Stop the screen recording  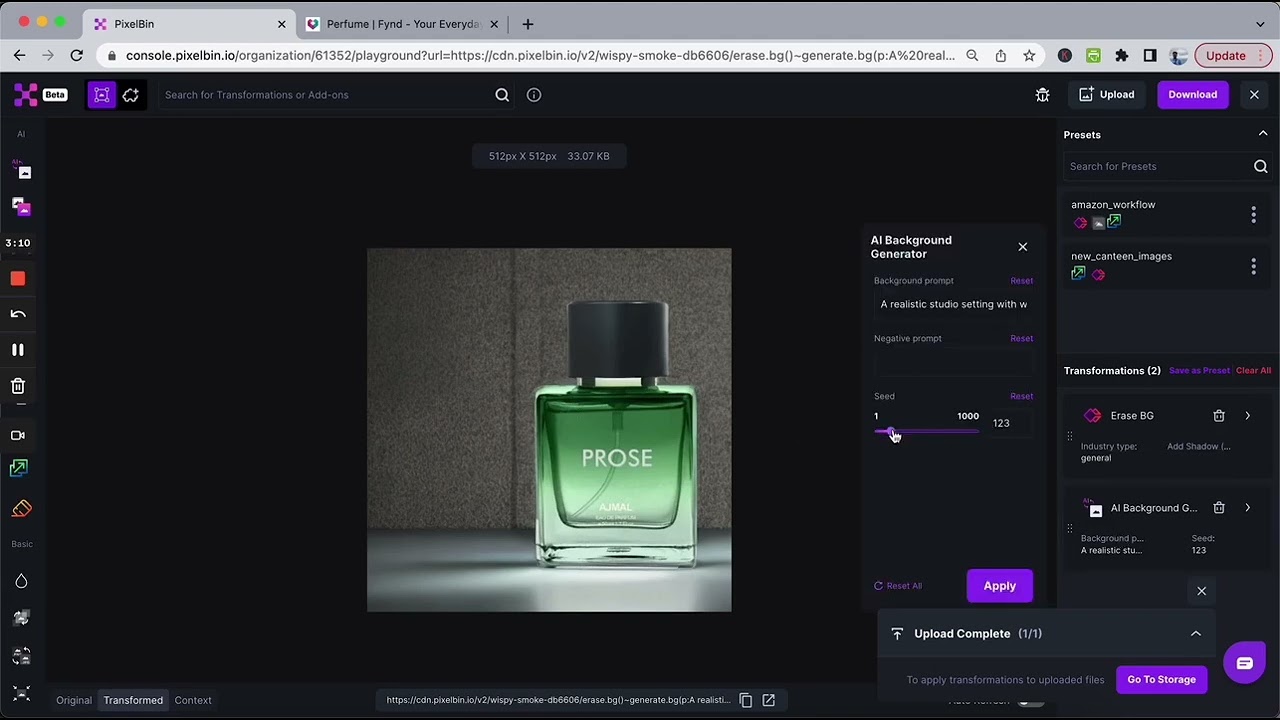click(18, 279)
